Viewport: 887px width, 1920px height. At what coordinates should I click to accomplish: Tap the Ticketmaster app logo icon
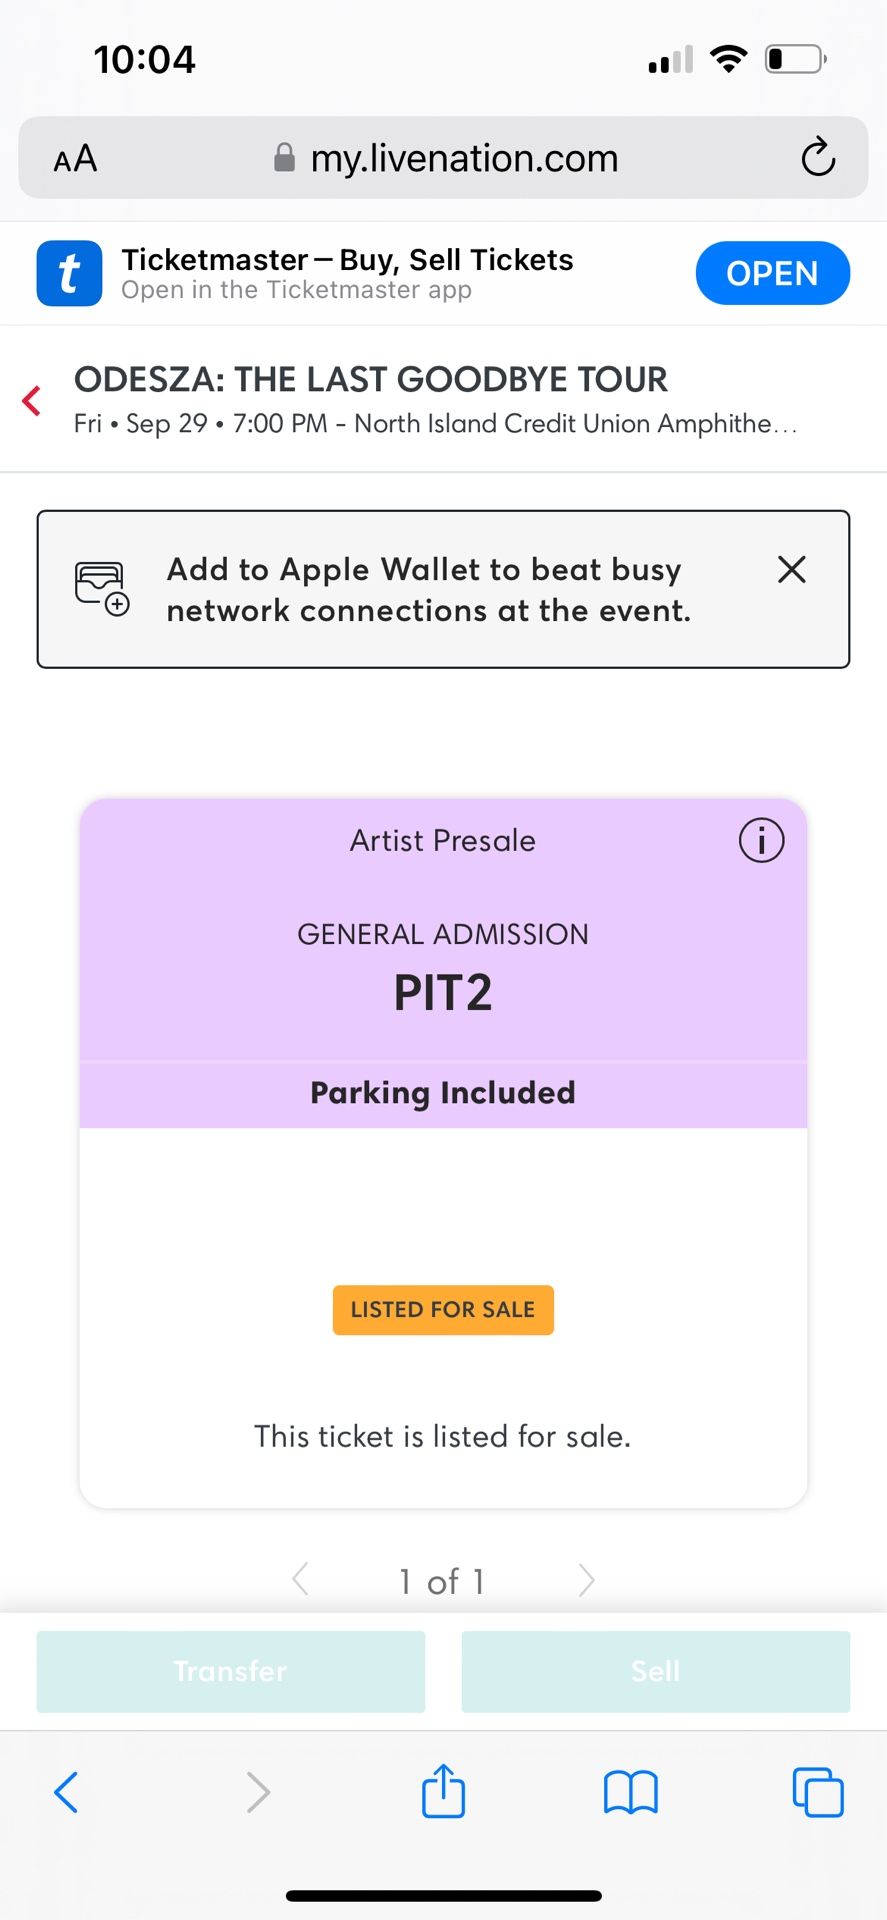[x=69, y=273]
